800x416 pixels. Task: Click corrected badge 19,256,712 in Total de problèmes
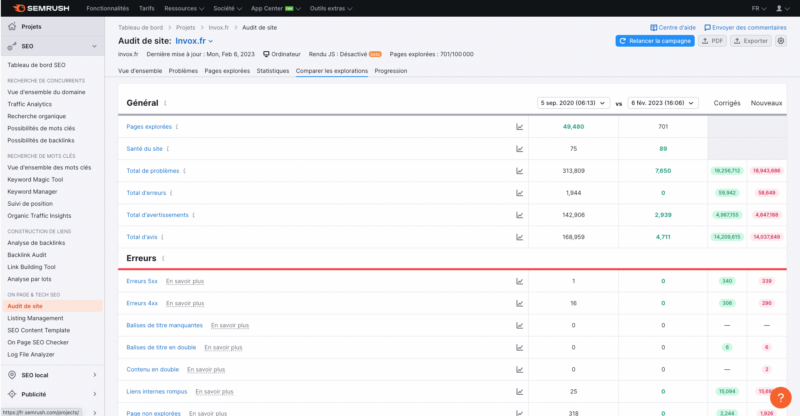[x=727, y=171]
